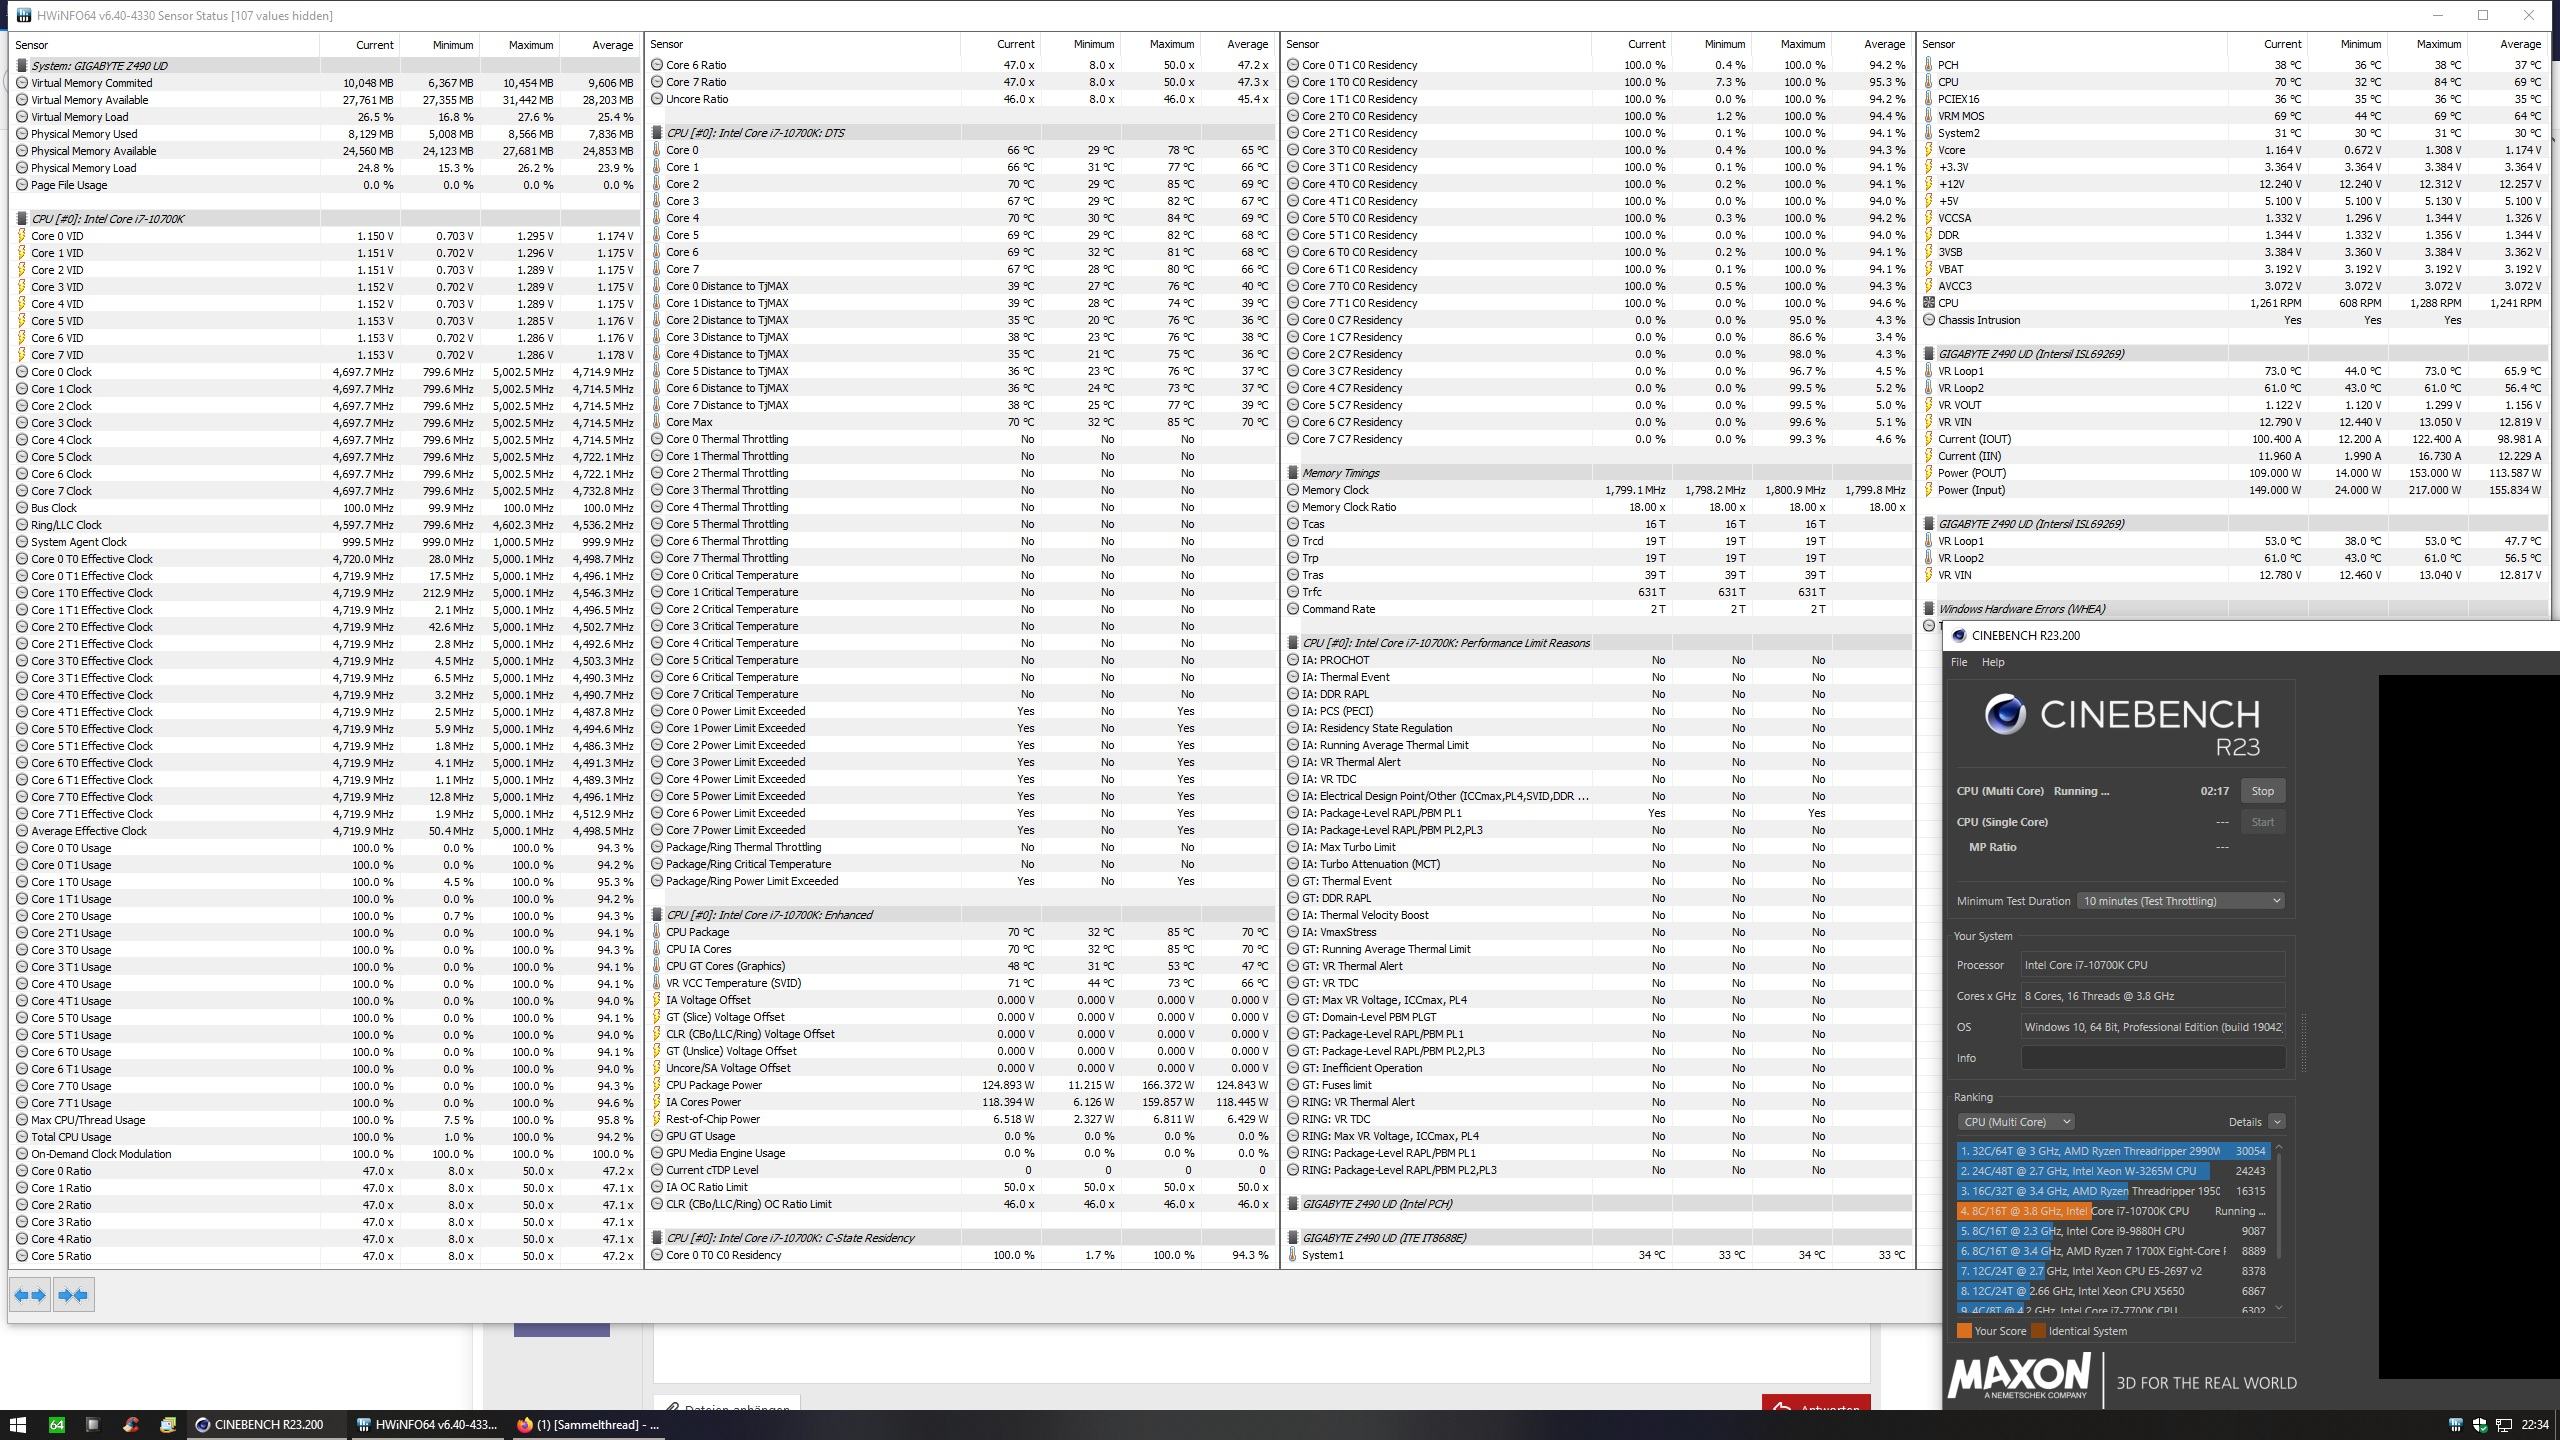Click the clock icon beside Bus Clock
The width and height of the screenshot is (2560, 1440).
point(22,508)
